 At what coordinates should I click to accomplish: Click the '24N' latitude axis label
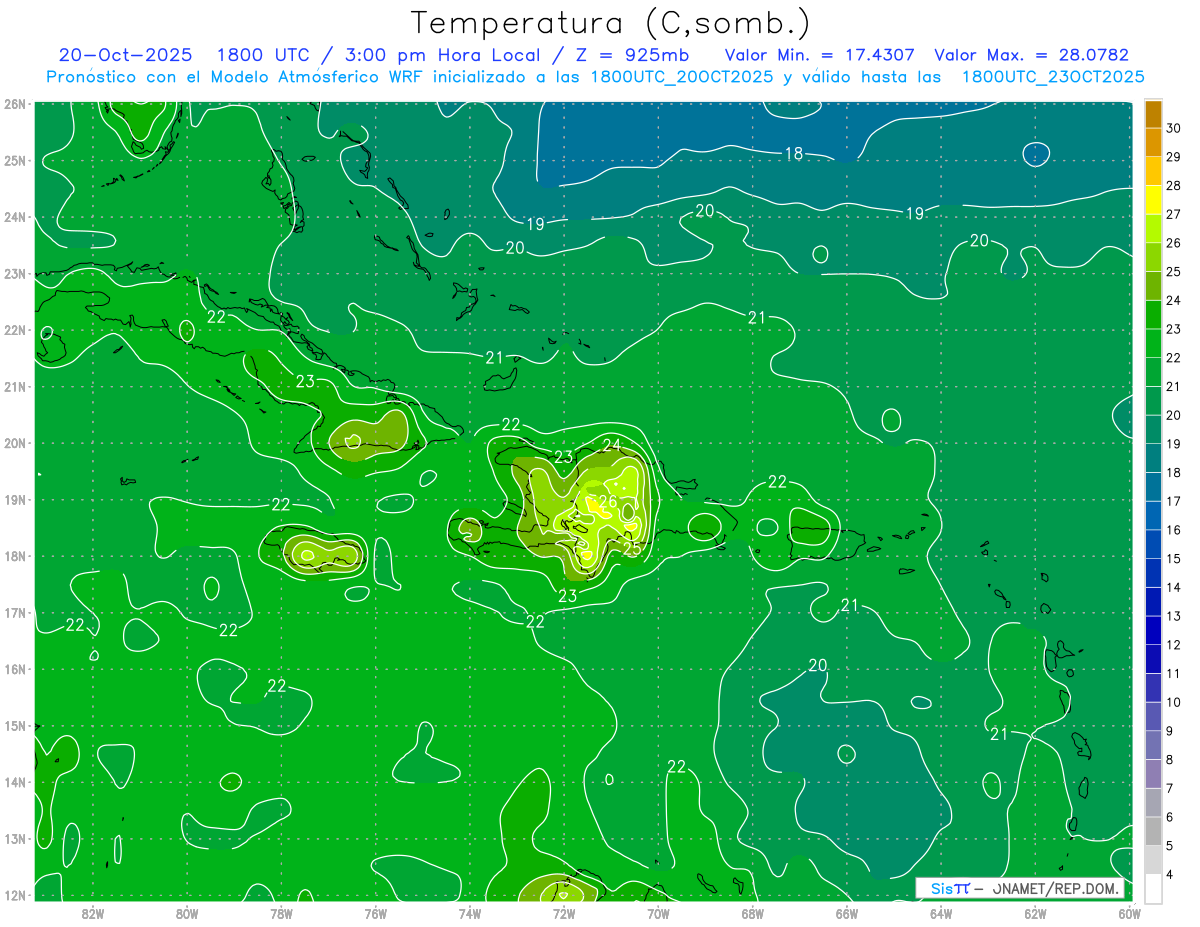click(x=15, y=217)
